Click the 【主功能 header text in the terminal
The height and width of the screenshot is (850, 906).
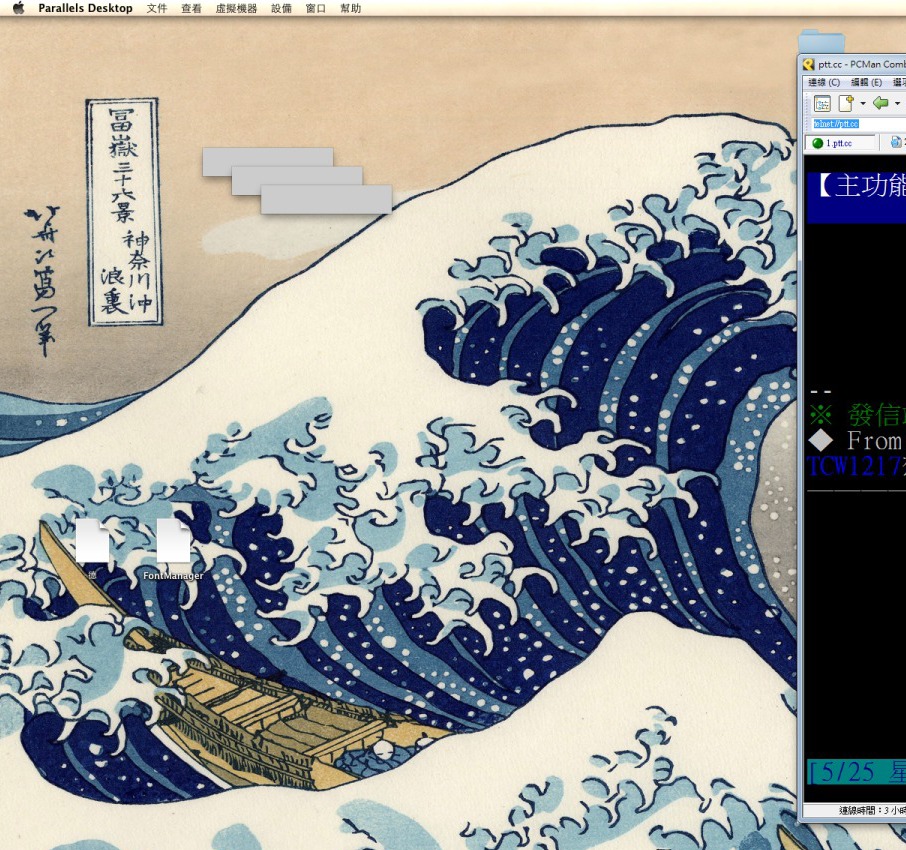click(861, 186)
